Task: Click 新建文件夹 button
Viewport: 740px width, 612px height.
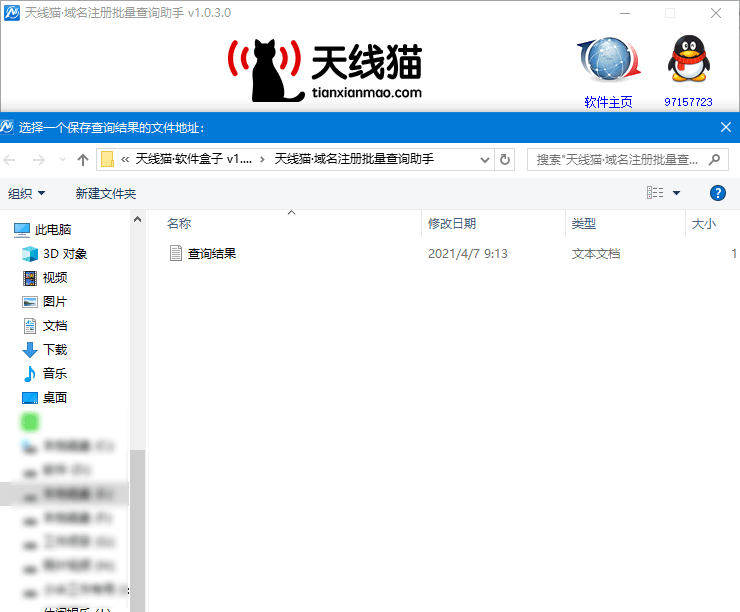Action: click(x=106, y=193)
